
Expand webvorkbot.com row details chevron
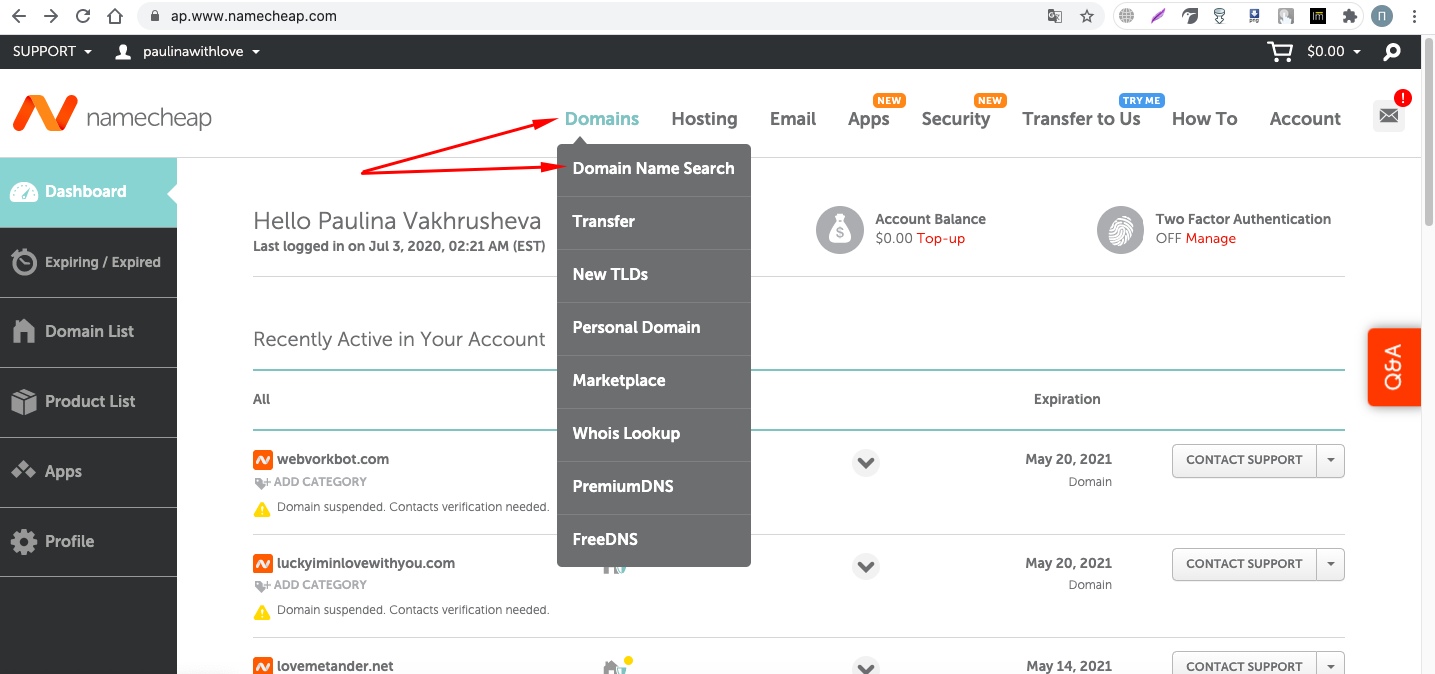click(x=866, y=463)
